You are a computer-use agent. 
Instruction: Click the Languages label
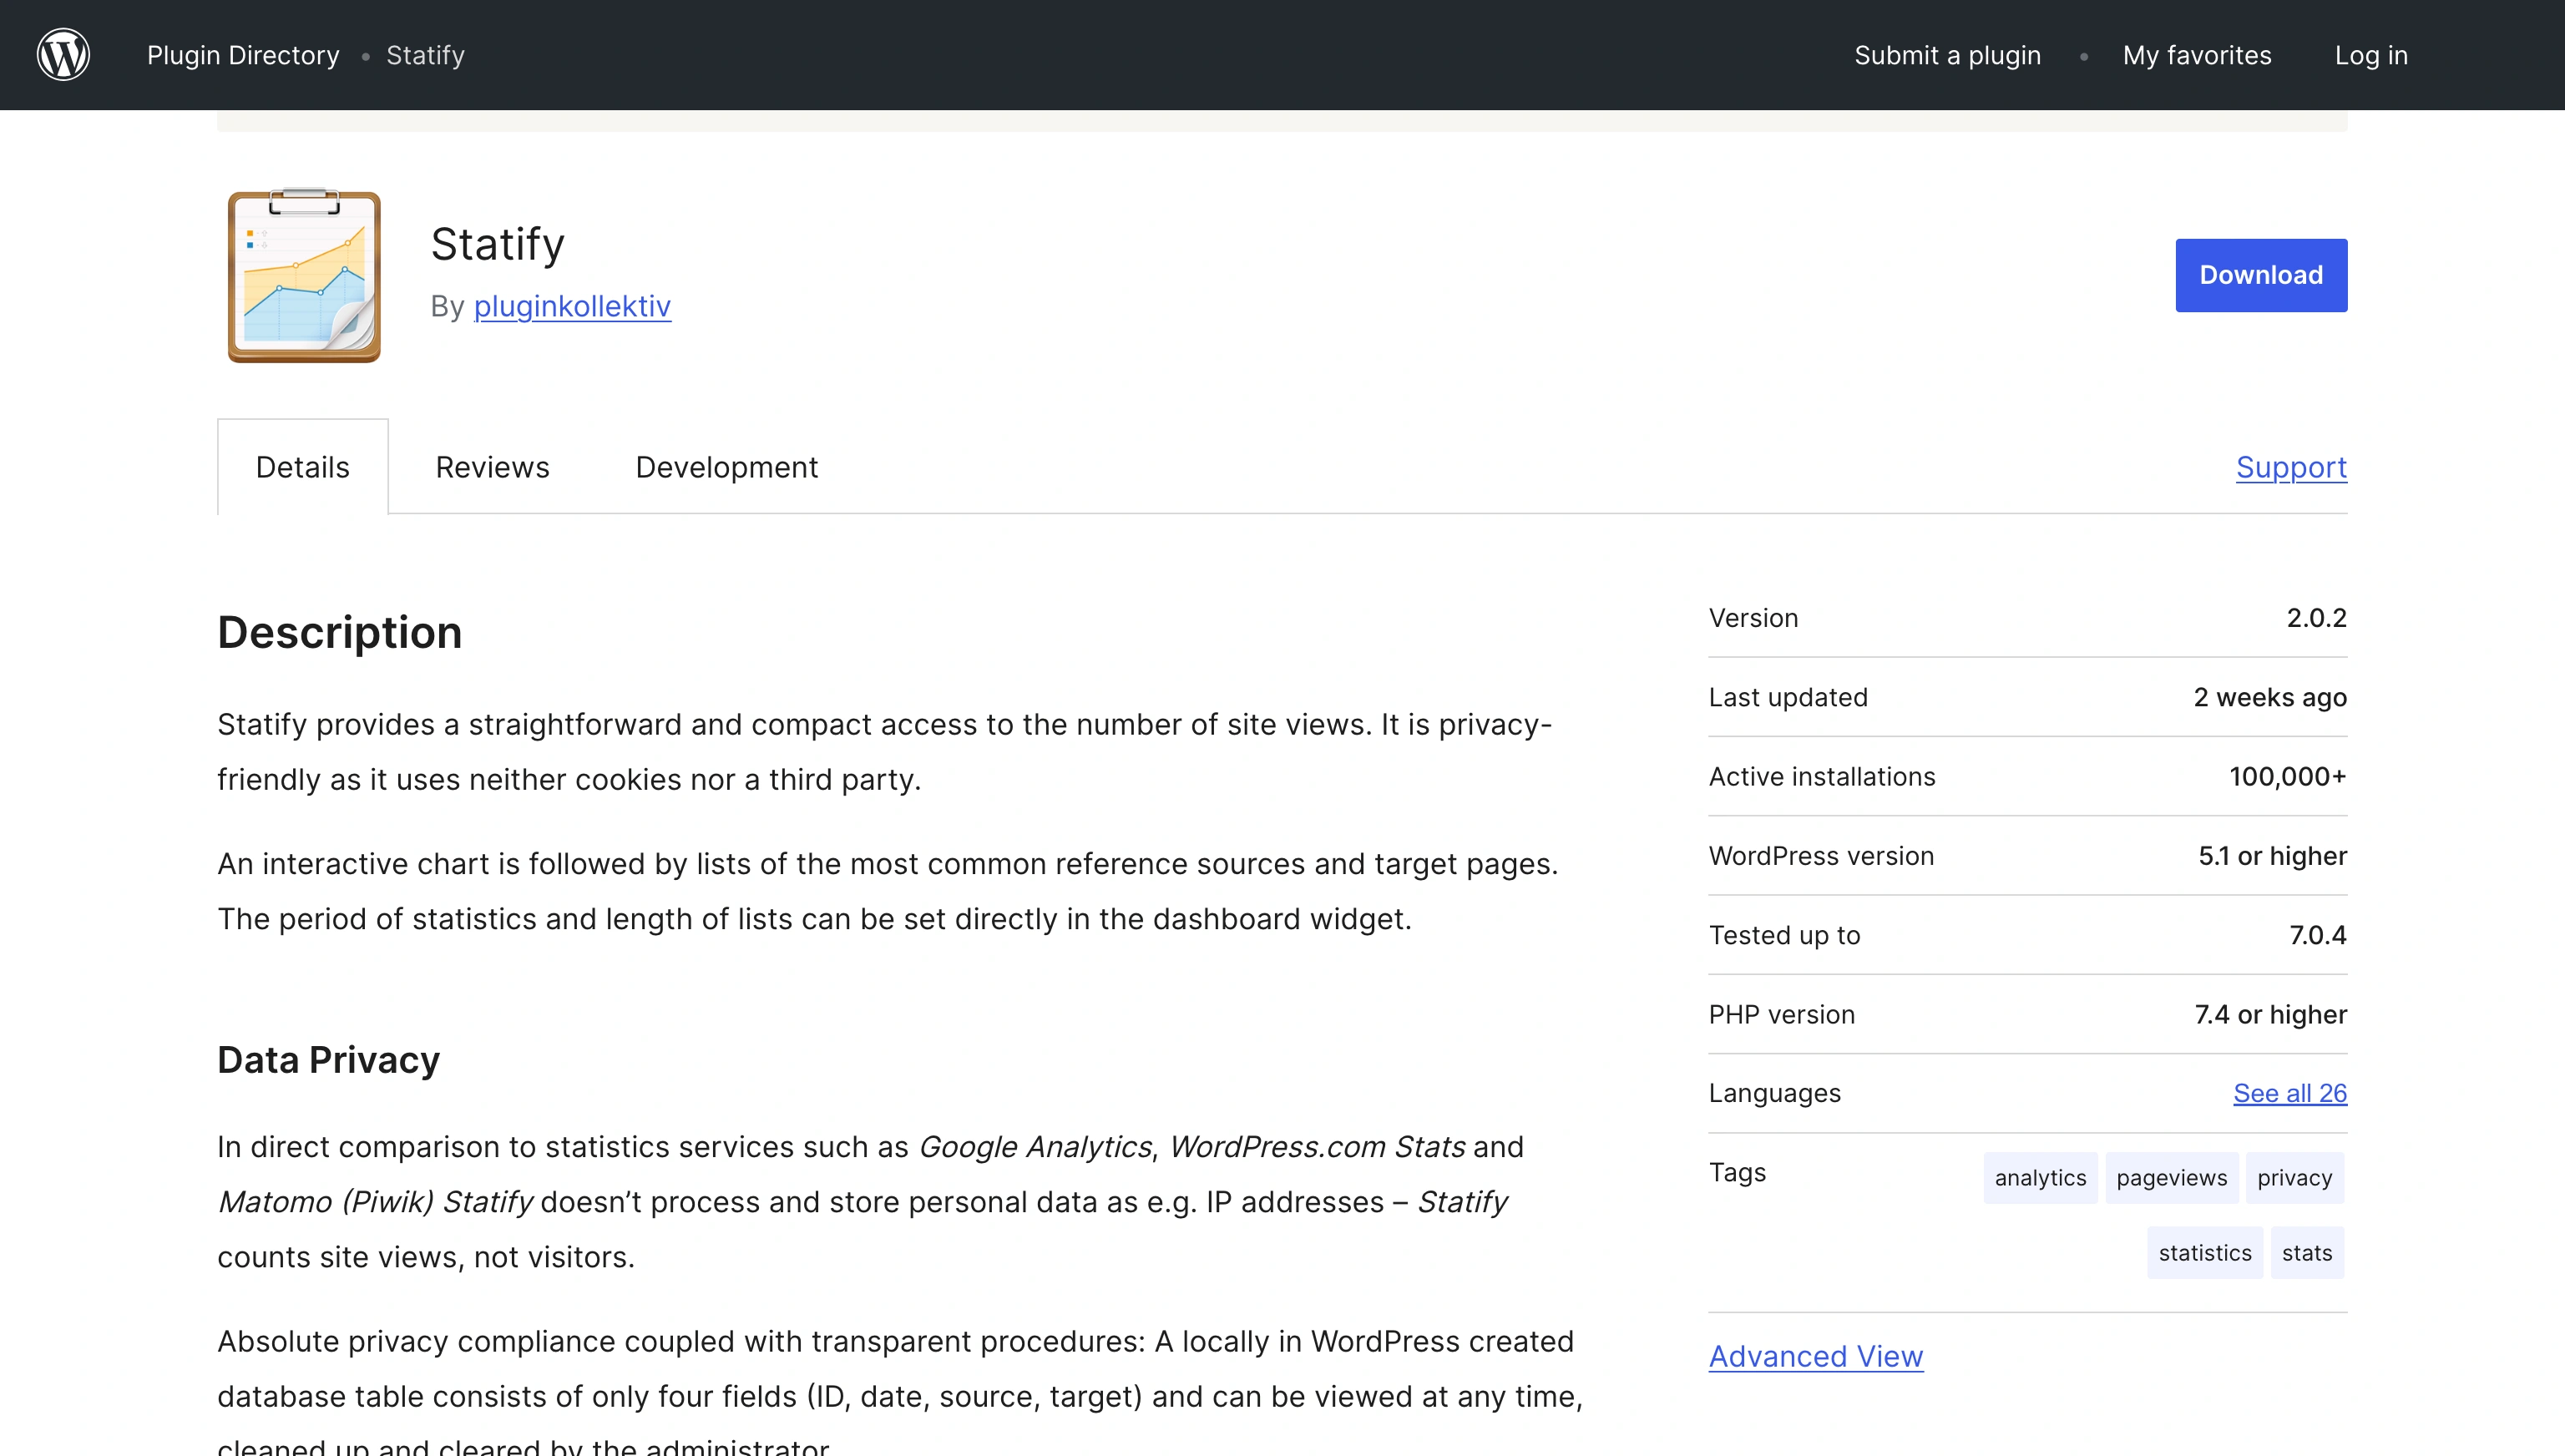1774,1093
